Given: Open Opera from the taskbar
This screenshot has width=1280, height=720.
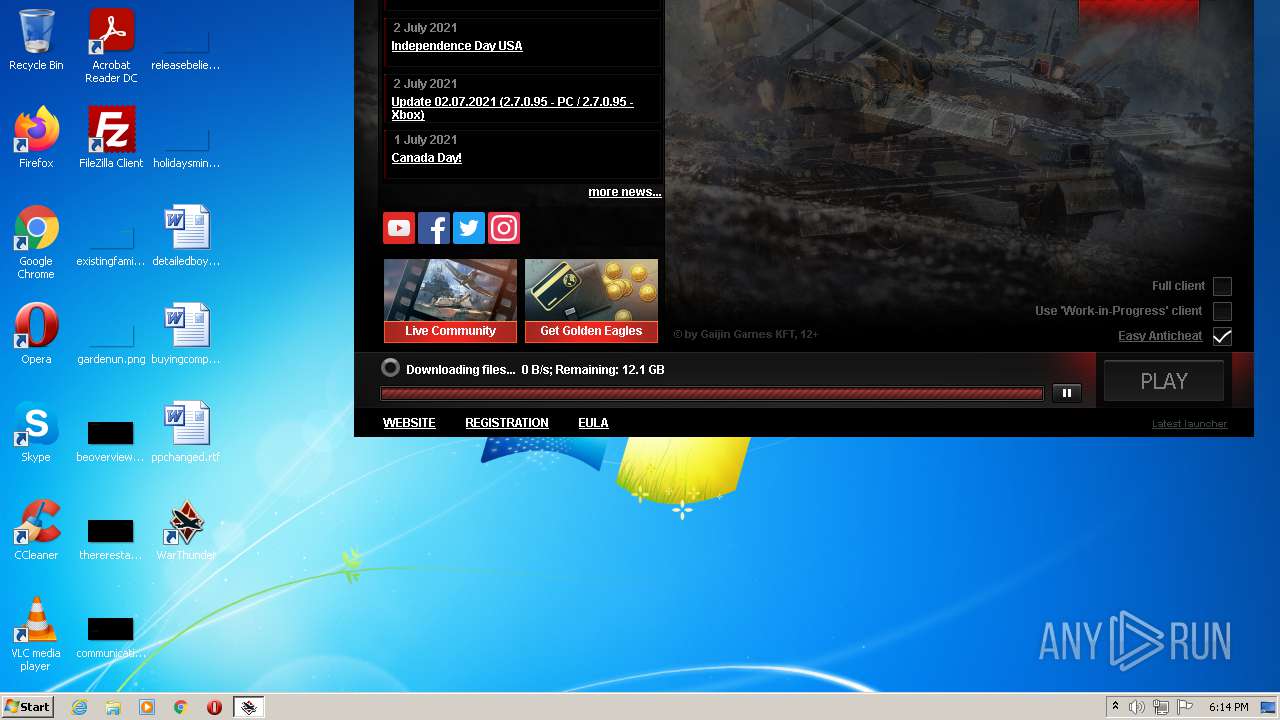Looking at the screenshot, I should click(x=214, y=707).
